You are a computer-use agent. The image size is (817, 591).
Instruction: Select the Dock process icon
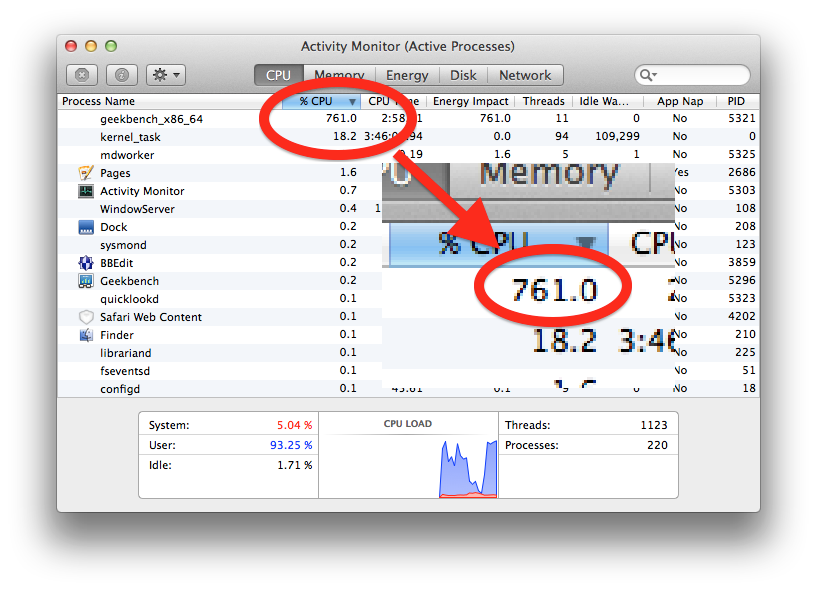pos(85,227)
